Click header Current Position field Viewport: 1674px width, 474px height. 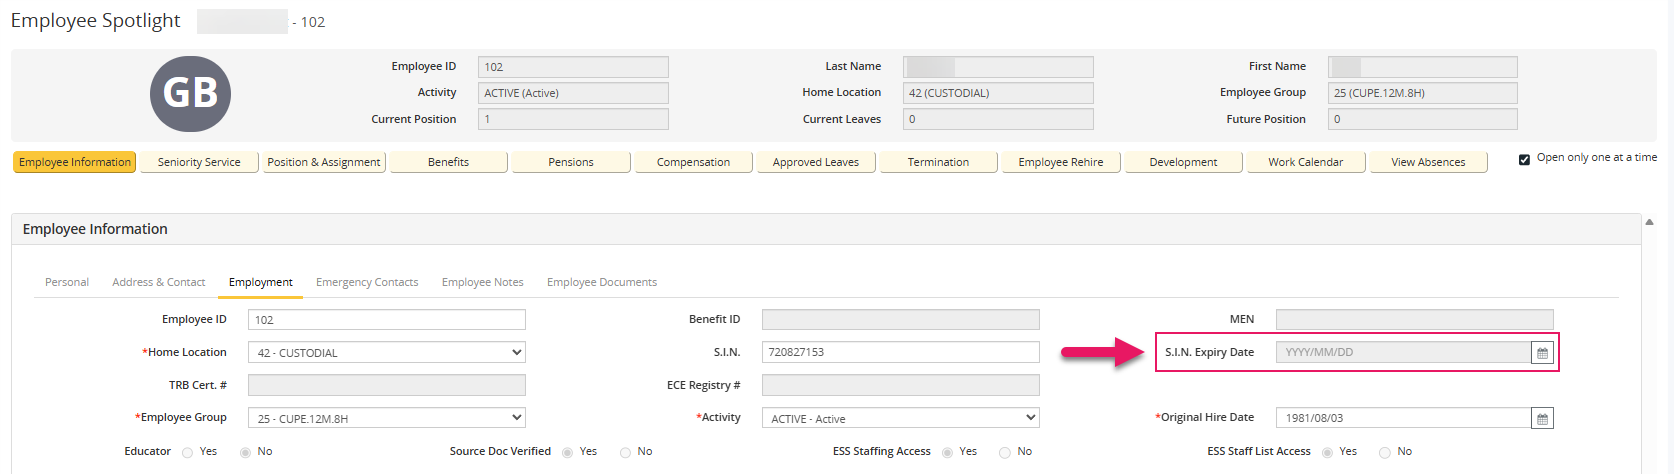pos(573,119)
